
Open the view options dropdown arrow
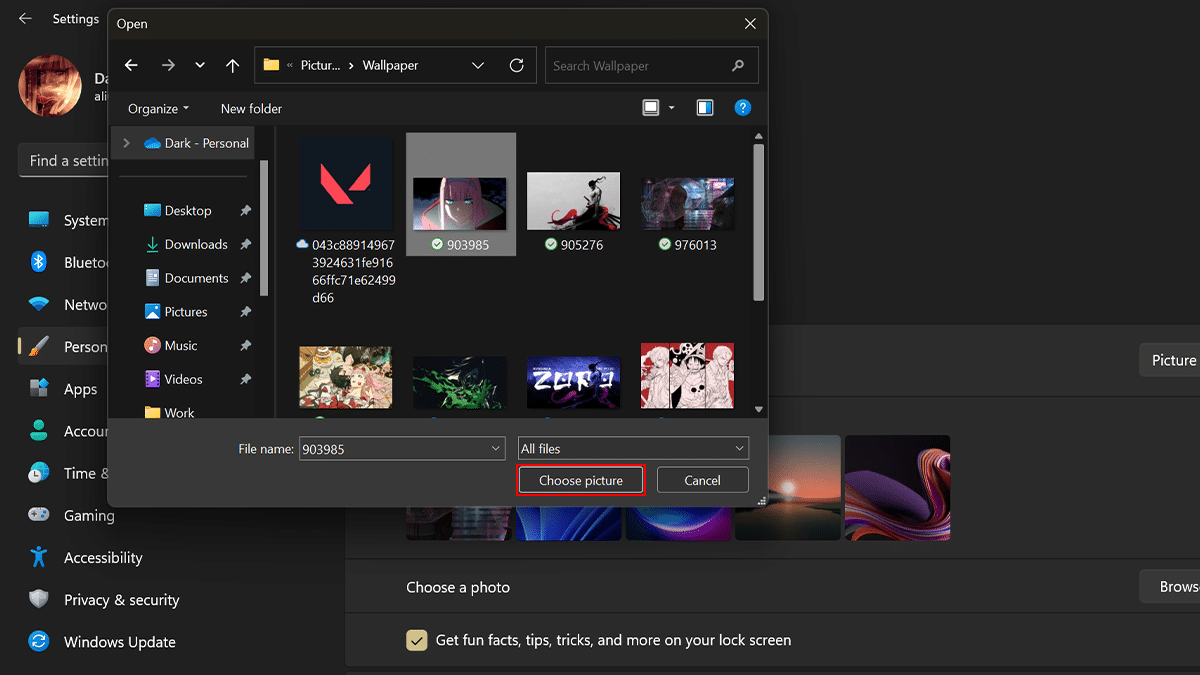tap(672, 108)
